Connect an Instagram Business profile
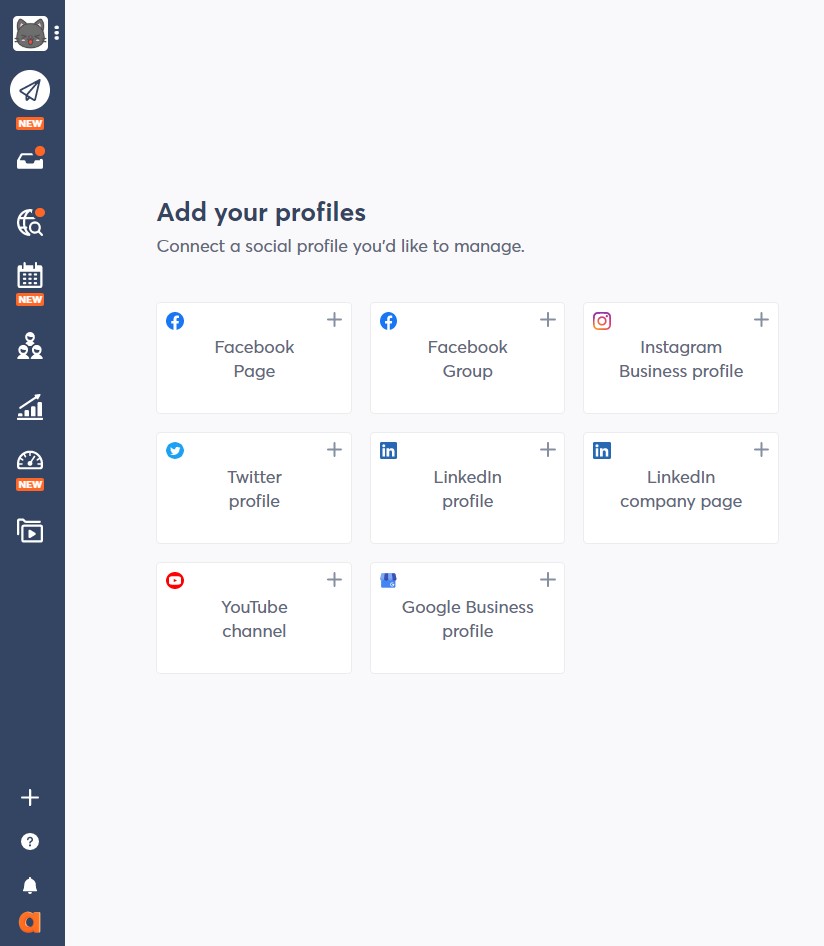The height and width of the screenshot is (946, 824). (680, 358)
